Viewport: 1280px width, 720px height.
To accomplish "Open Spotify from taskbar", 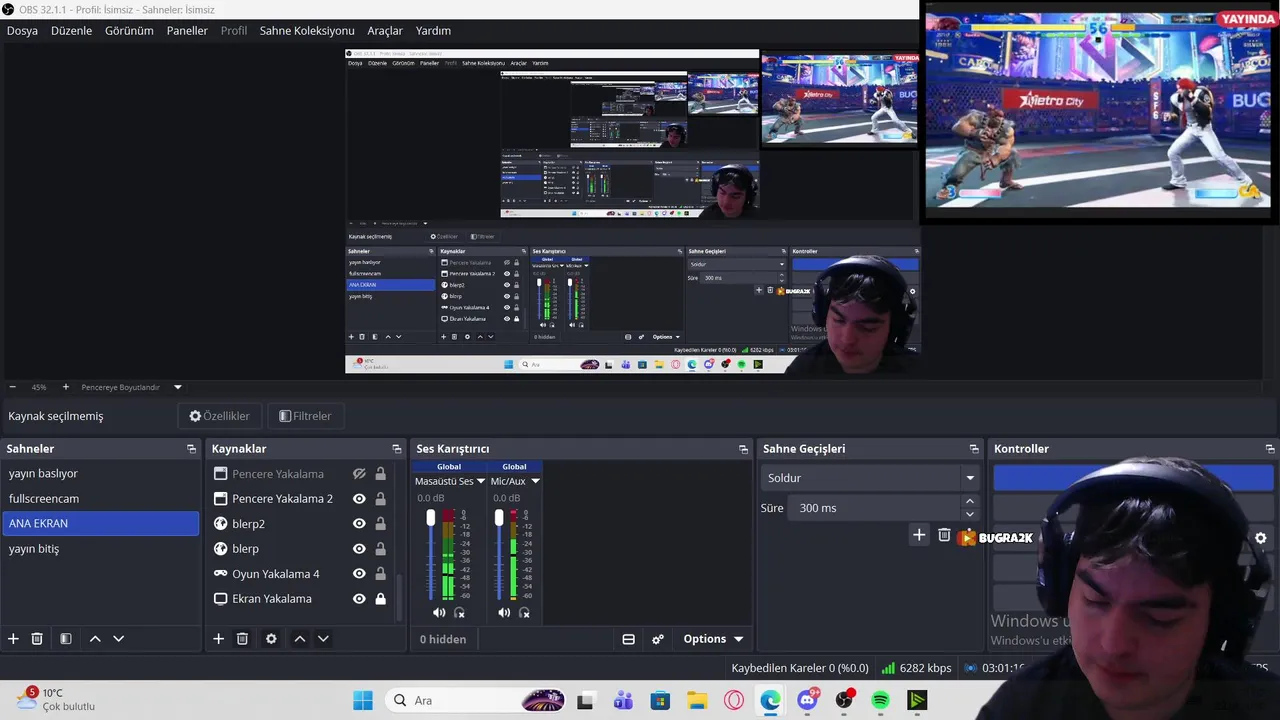I will (x=880, y=700).
